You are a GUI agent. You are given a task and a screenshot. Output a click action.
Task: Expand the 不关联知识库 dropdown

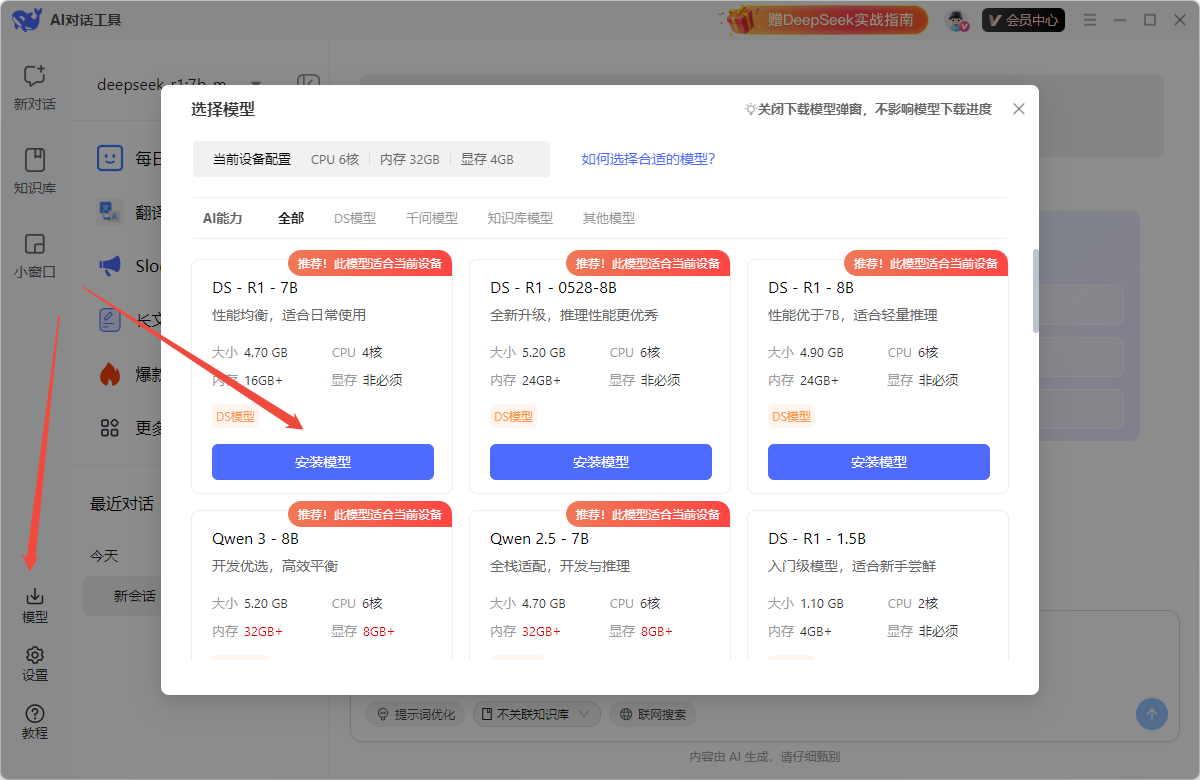click(537, 714)
